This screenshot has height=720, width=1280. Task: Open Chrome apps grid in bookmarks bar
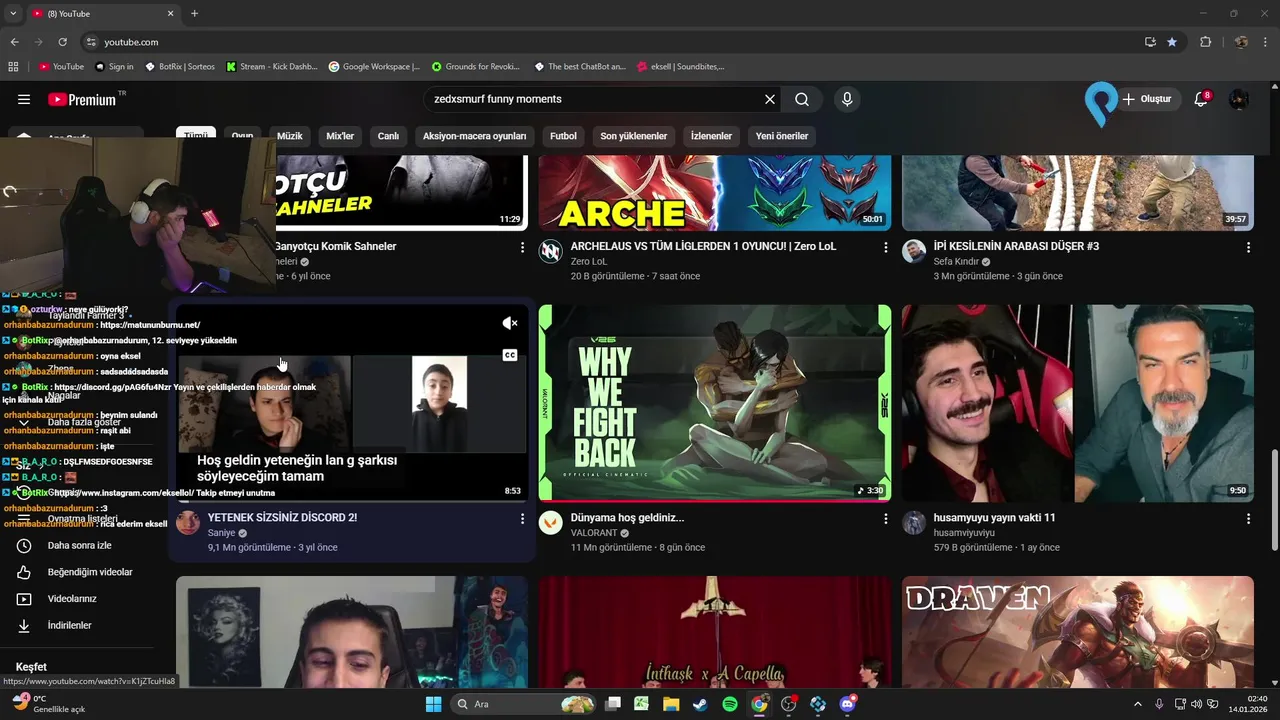[x=14, y=67]
